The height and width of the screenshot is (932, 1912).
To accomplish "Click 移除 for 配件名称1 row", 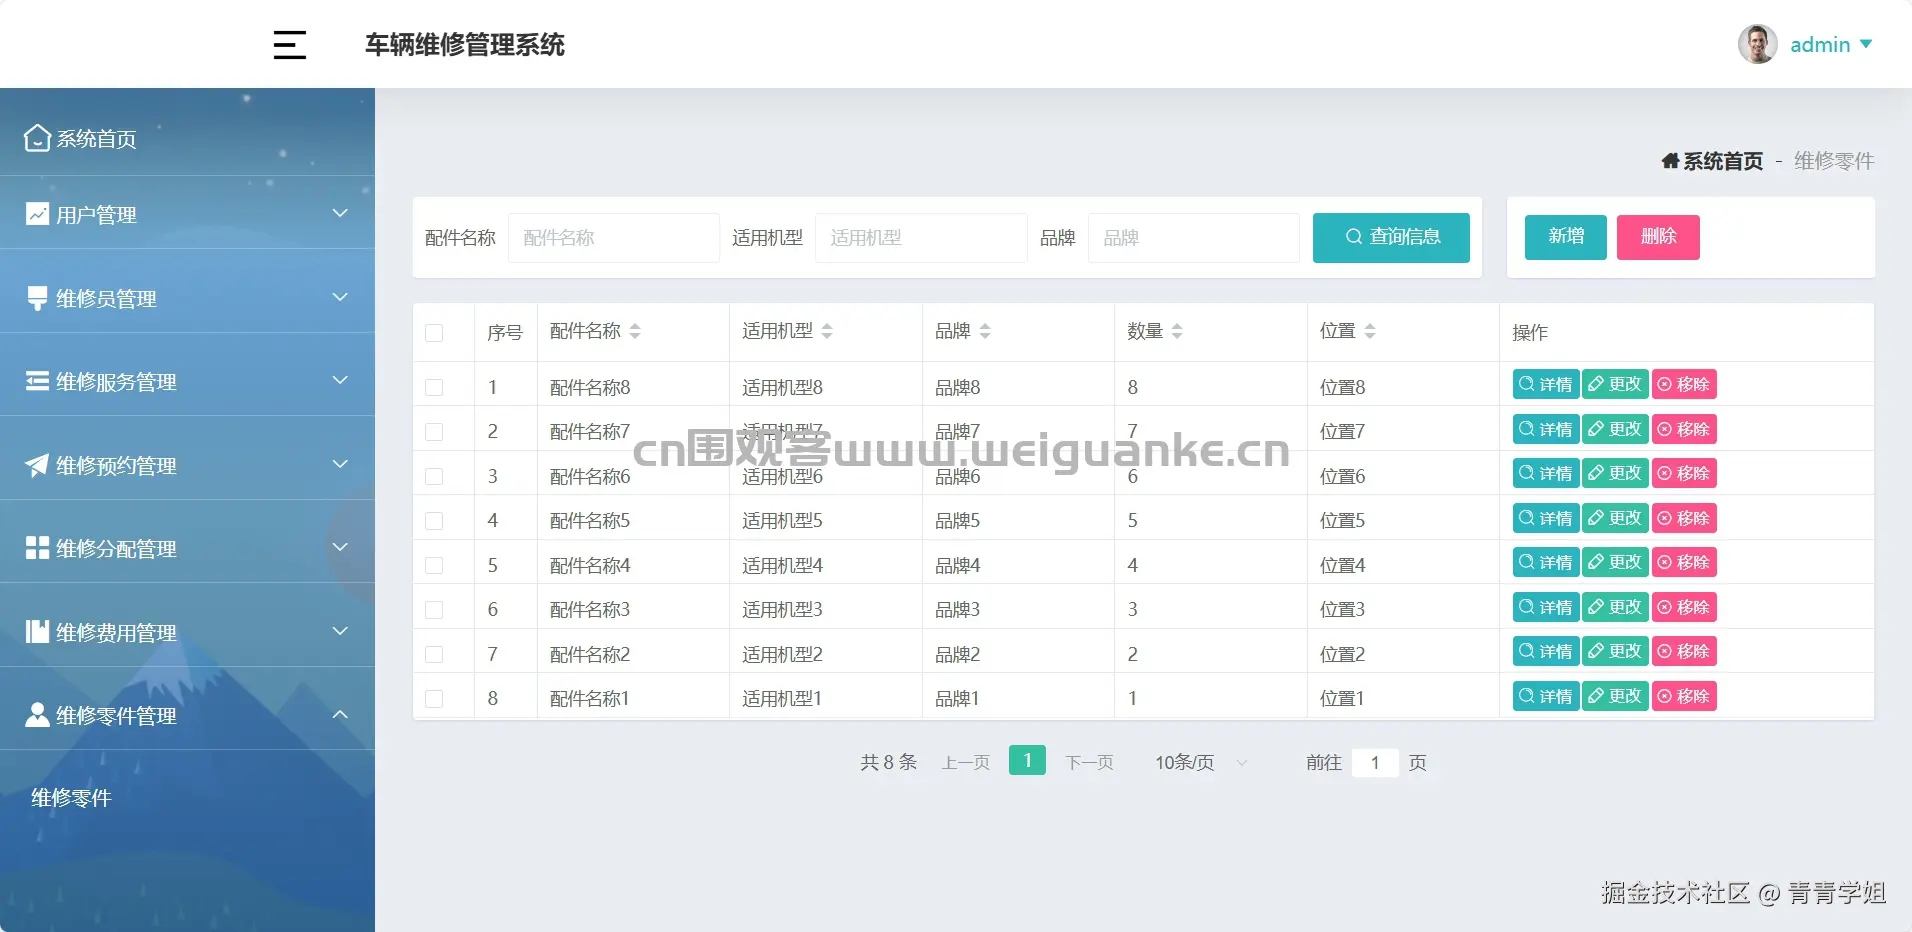I will pyautogui.click(x=1684, y=696).
